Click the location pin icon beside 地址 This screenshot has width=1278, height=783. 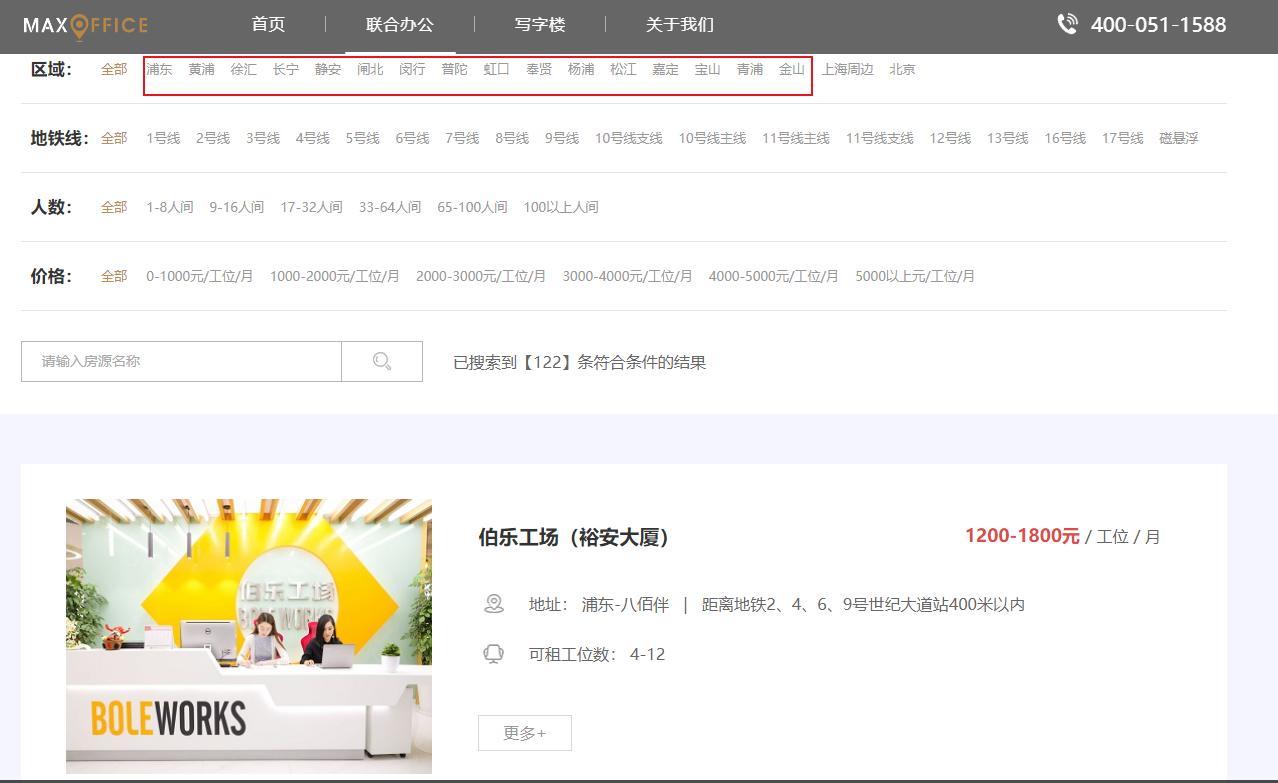pyautogui.click(x=493, y=604)
